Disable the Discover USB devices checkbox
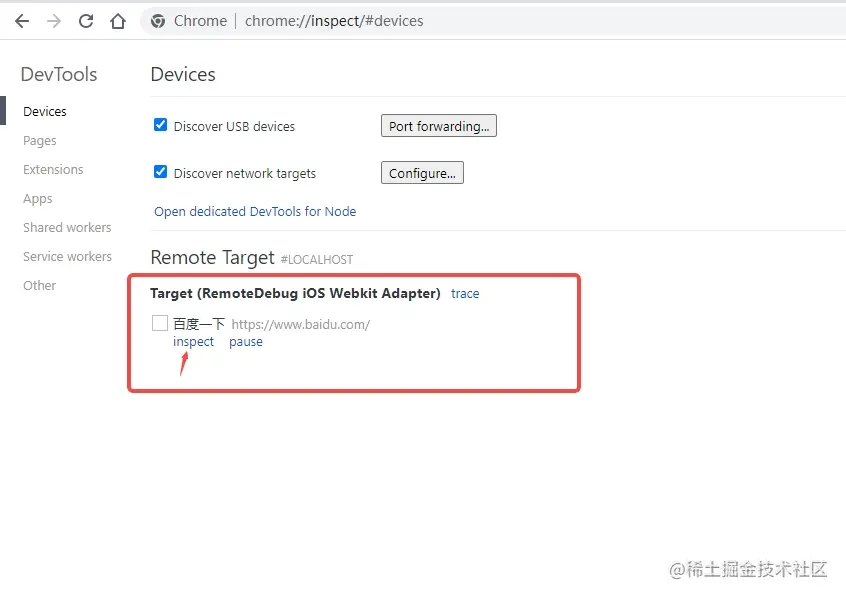This screenshot has width=846, height=598. [161, 125]
